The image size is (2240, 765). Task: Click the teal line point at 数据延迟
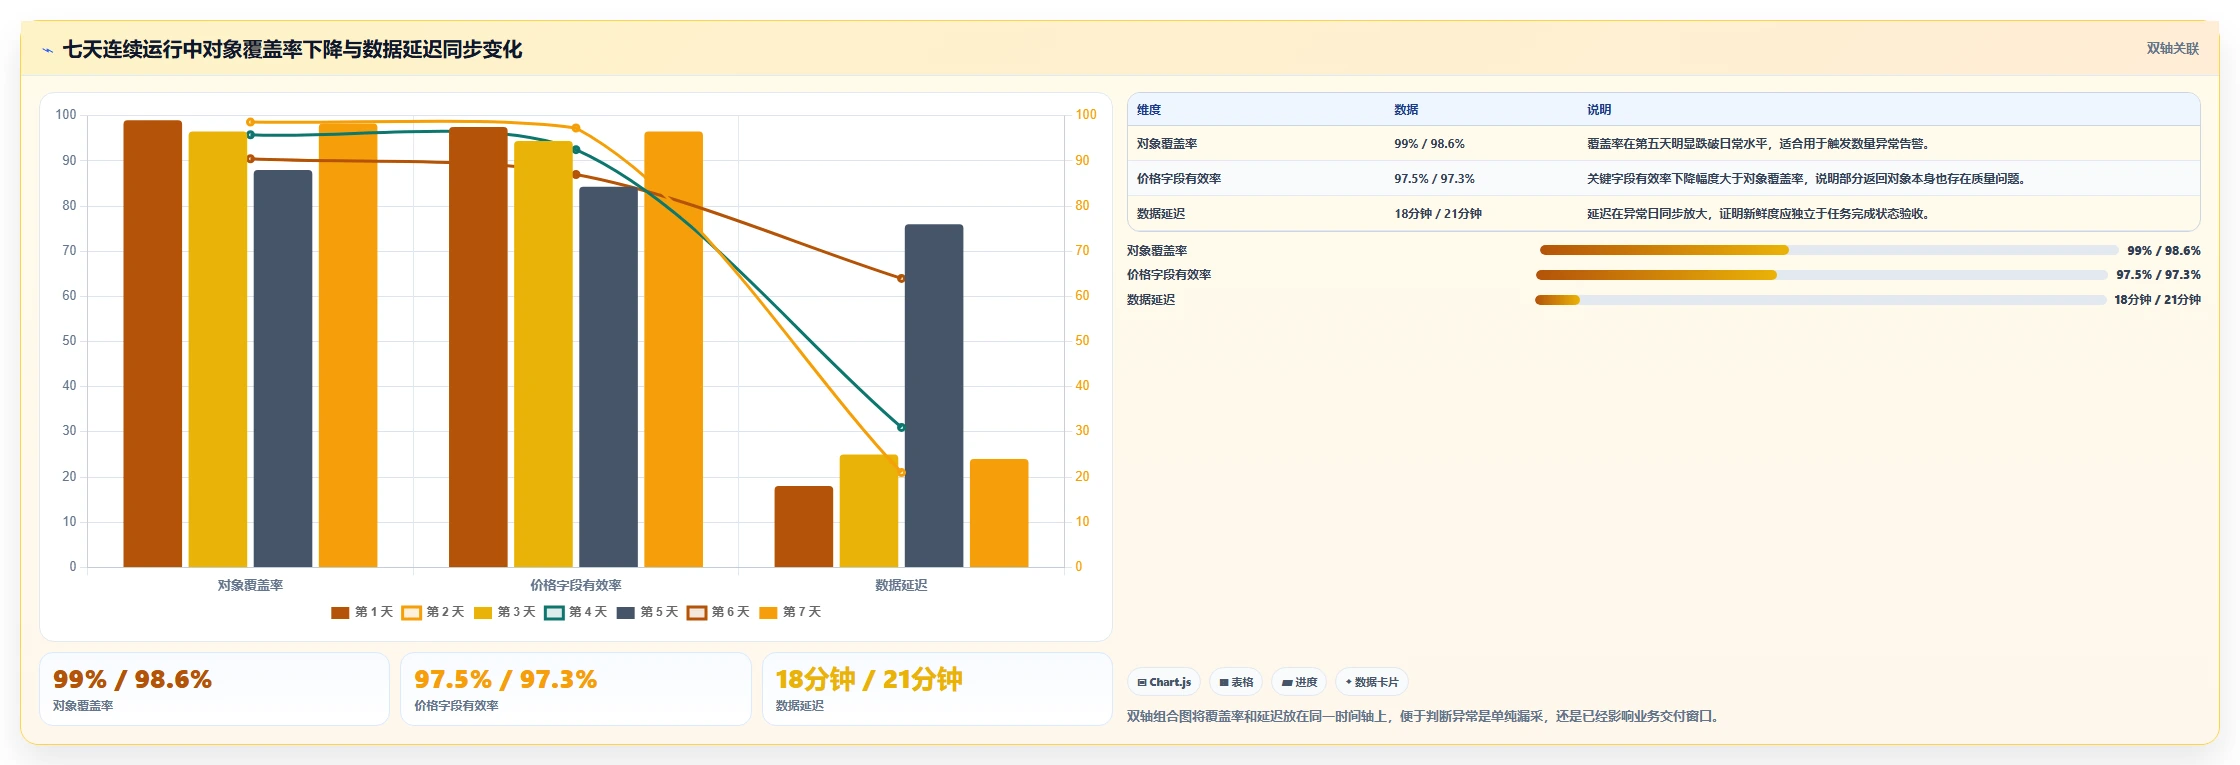(901, 427)
